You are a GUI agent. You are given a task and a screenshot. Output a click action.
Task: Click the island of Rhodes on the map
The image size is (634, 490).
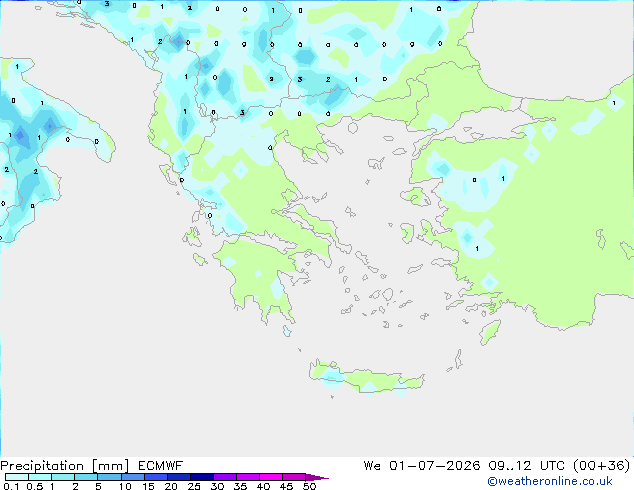pos(490,332)
